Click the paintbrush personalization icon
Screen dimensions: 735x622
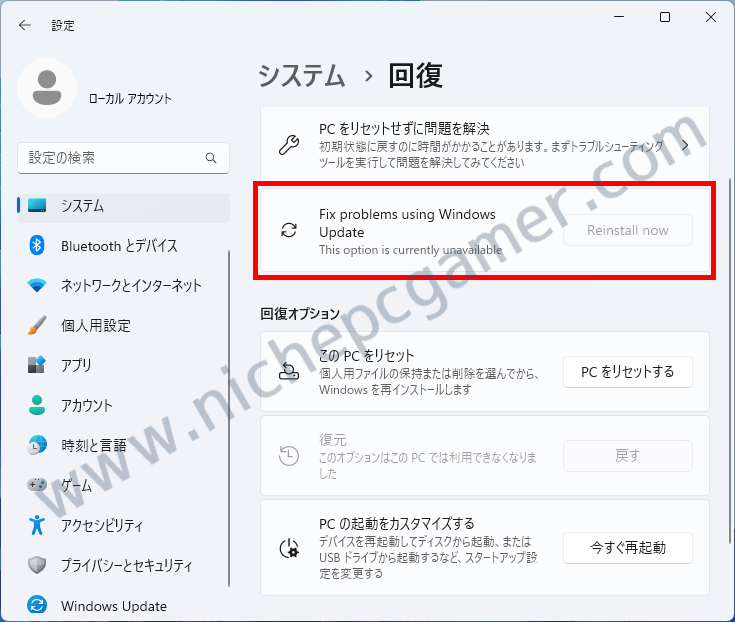tap(37, 325)
